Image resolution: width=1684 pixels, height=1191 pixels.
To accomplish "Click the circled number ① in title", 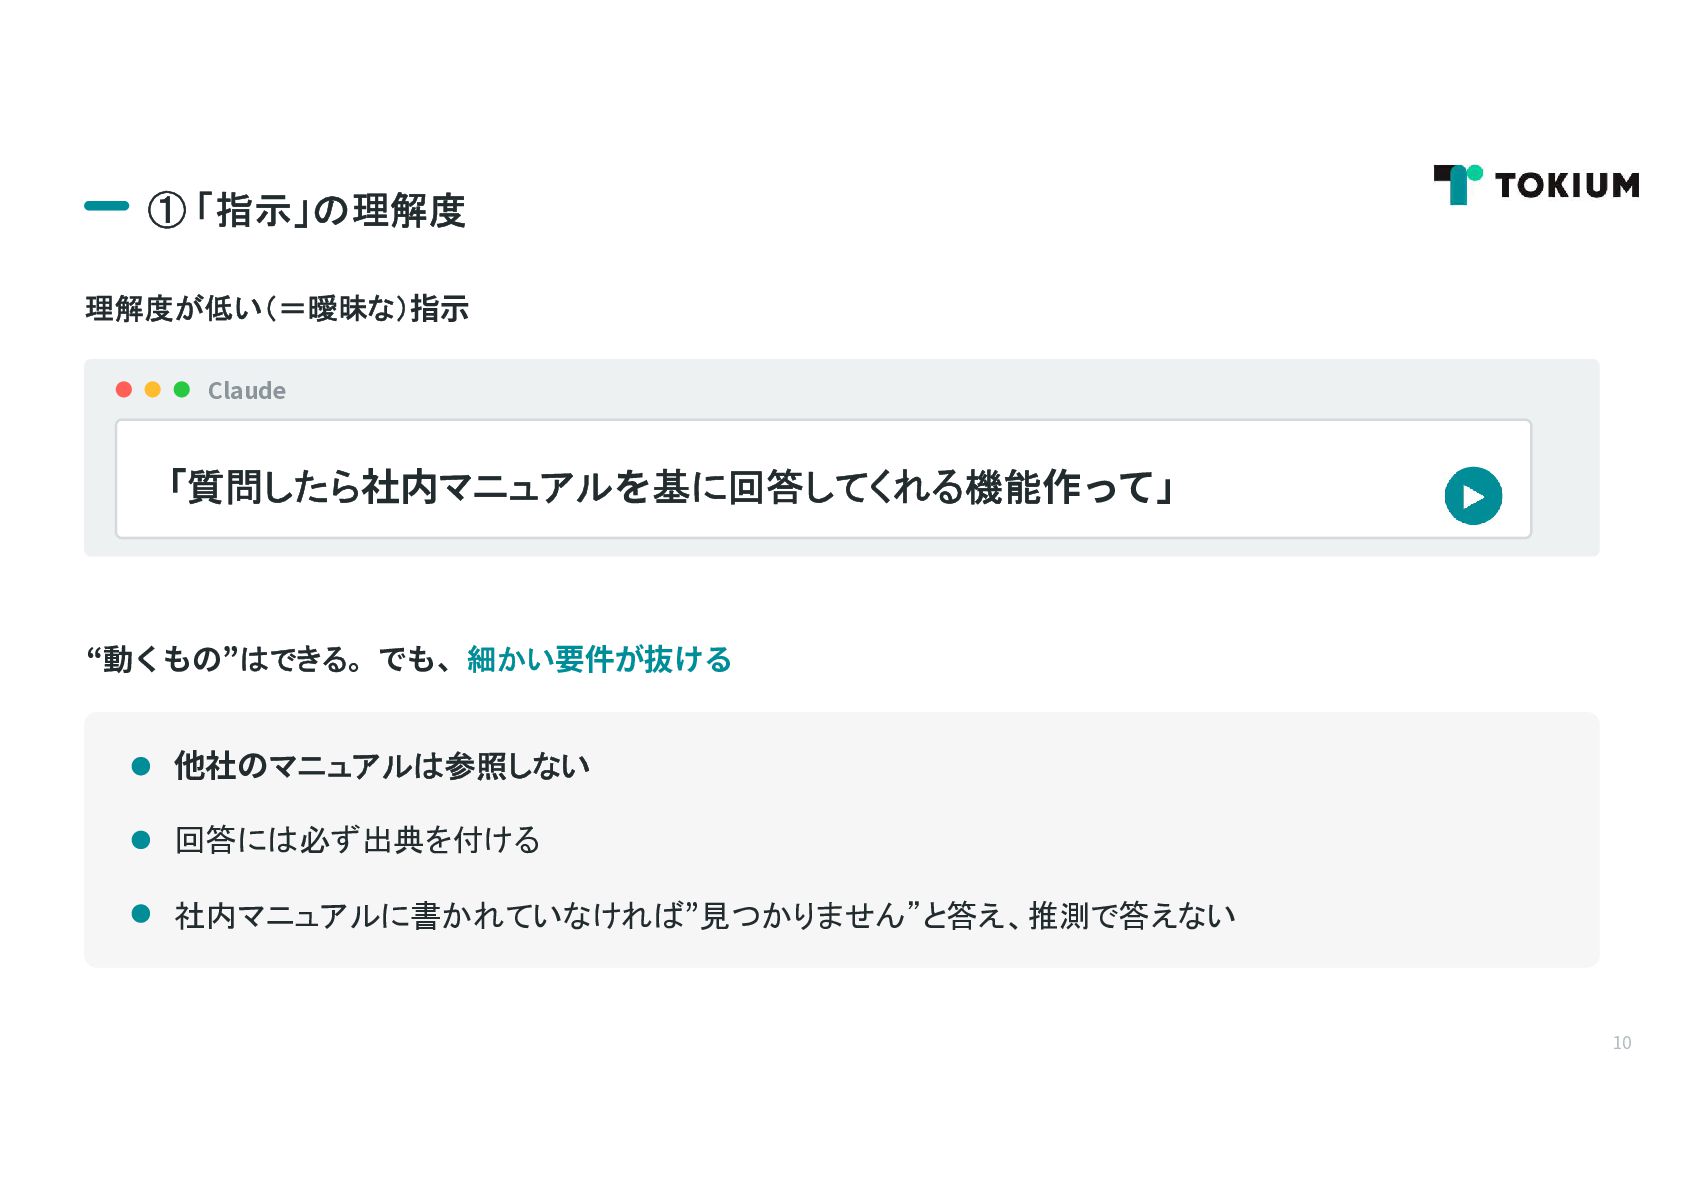I will (x=167, y=210).
